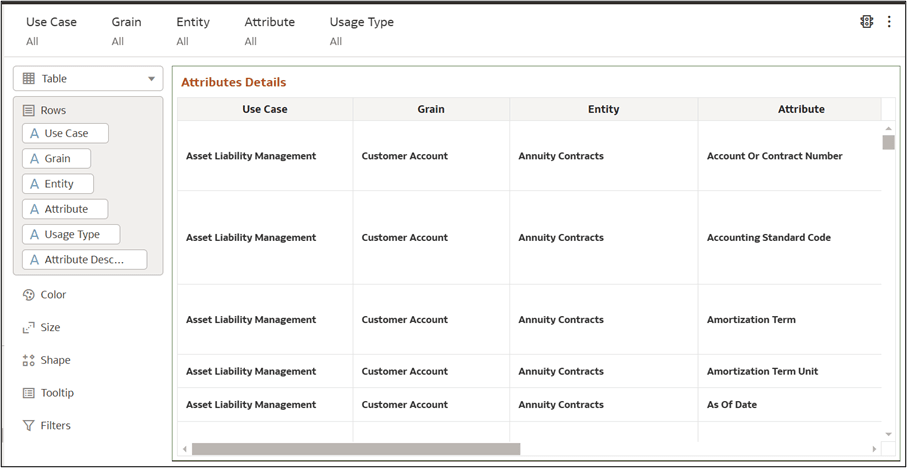Select the Attribute pill in Rows
The width and height of the screenshot is (907, 468).
click(65, 209)
